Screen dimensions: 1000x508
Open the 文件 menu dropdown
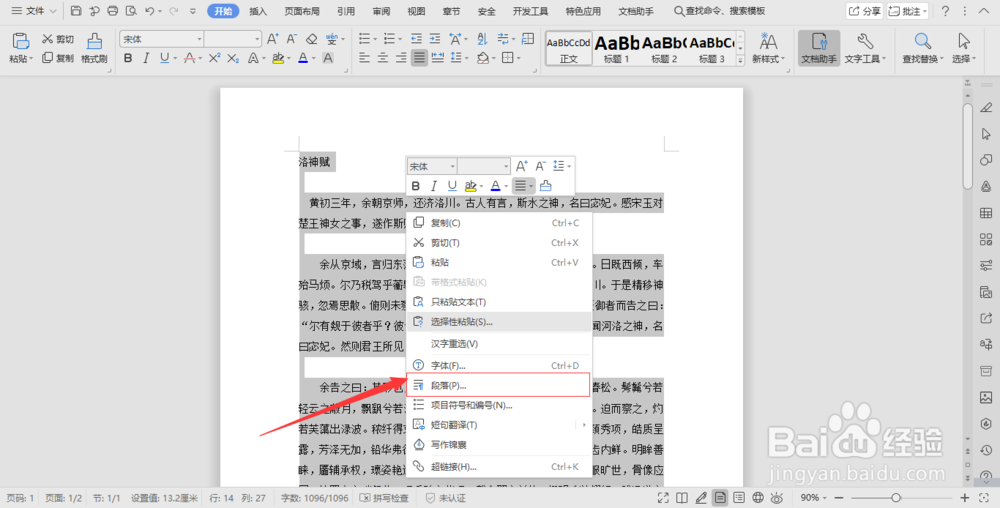pos(34,11)
